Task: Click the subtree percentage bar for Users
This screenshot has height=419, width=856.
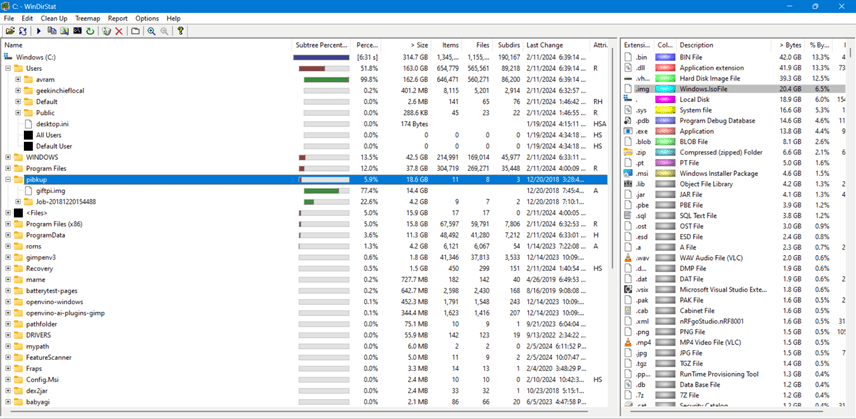Action: [324, 68]
